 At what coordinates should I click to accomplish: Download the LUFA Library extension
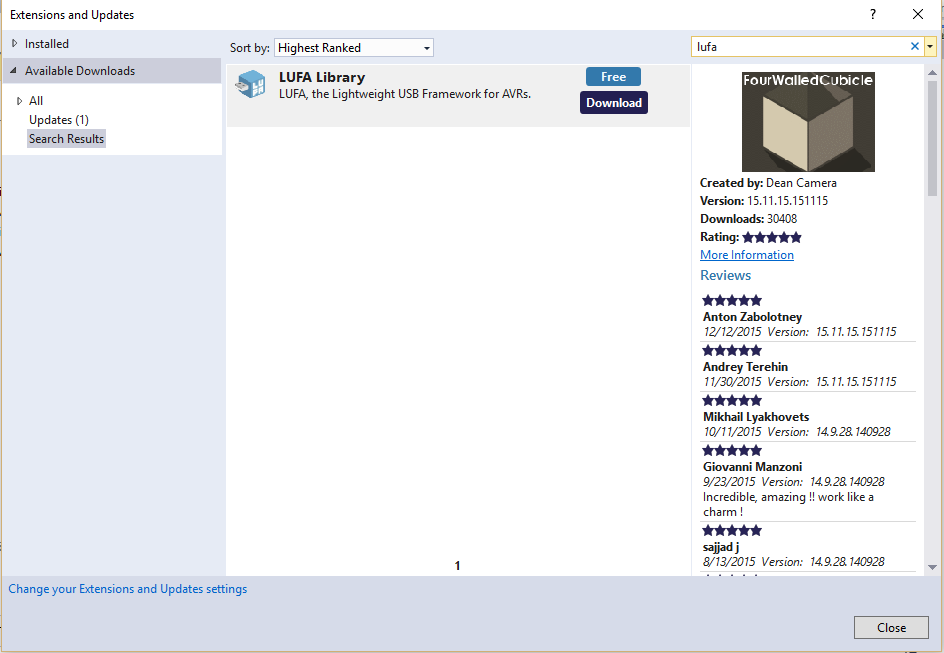coord(613,102)
